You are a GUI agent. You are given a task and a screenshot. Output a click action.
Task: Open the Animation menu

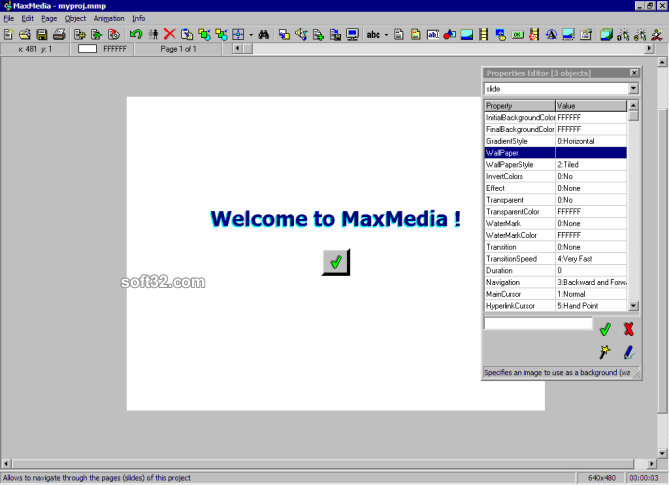[x=109, y=18]
